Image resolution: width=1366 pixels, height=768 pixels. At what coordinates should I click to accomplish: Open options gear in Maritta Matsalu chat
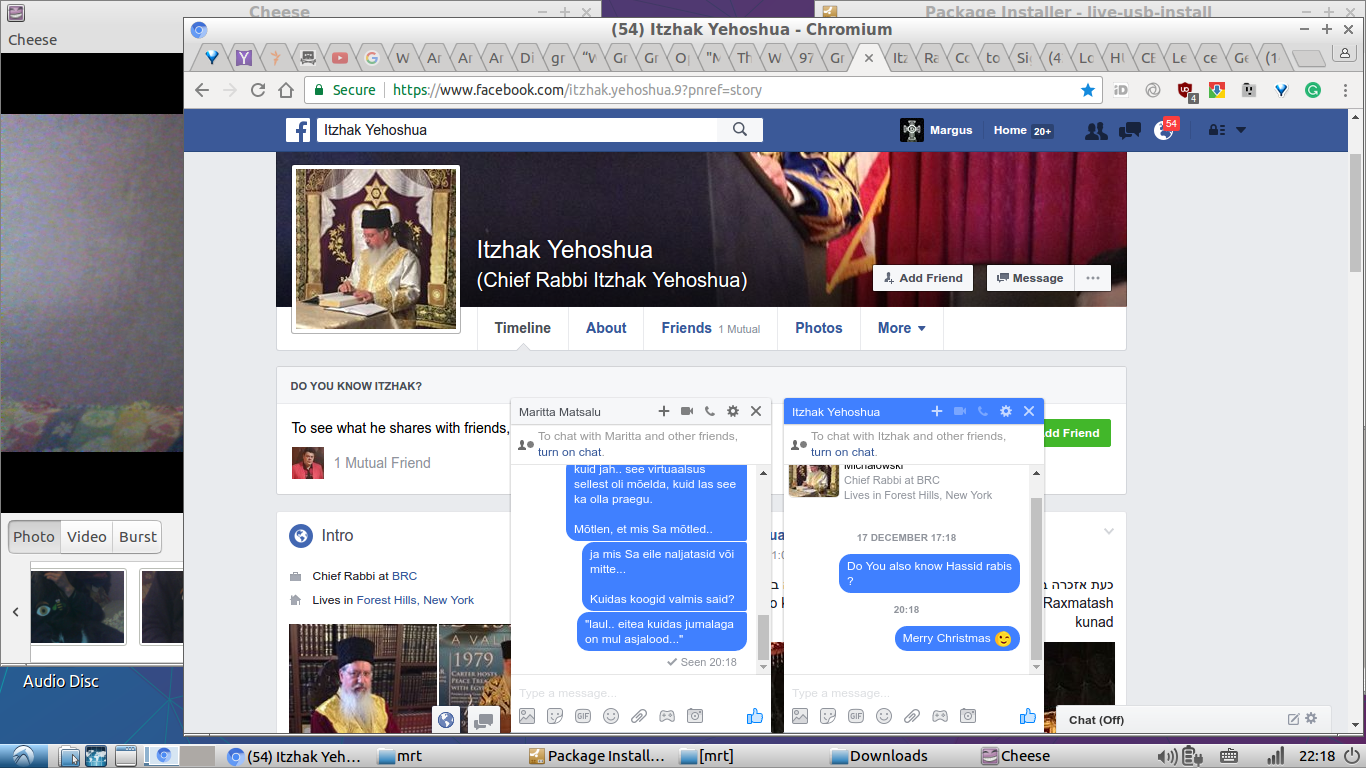[x=733, y=411]
